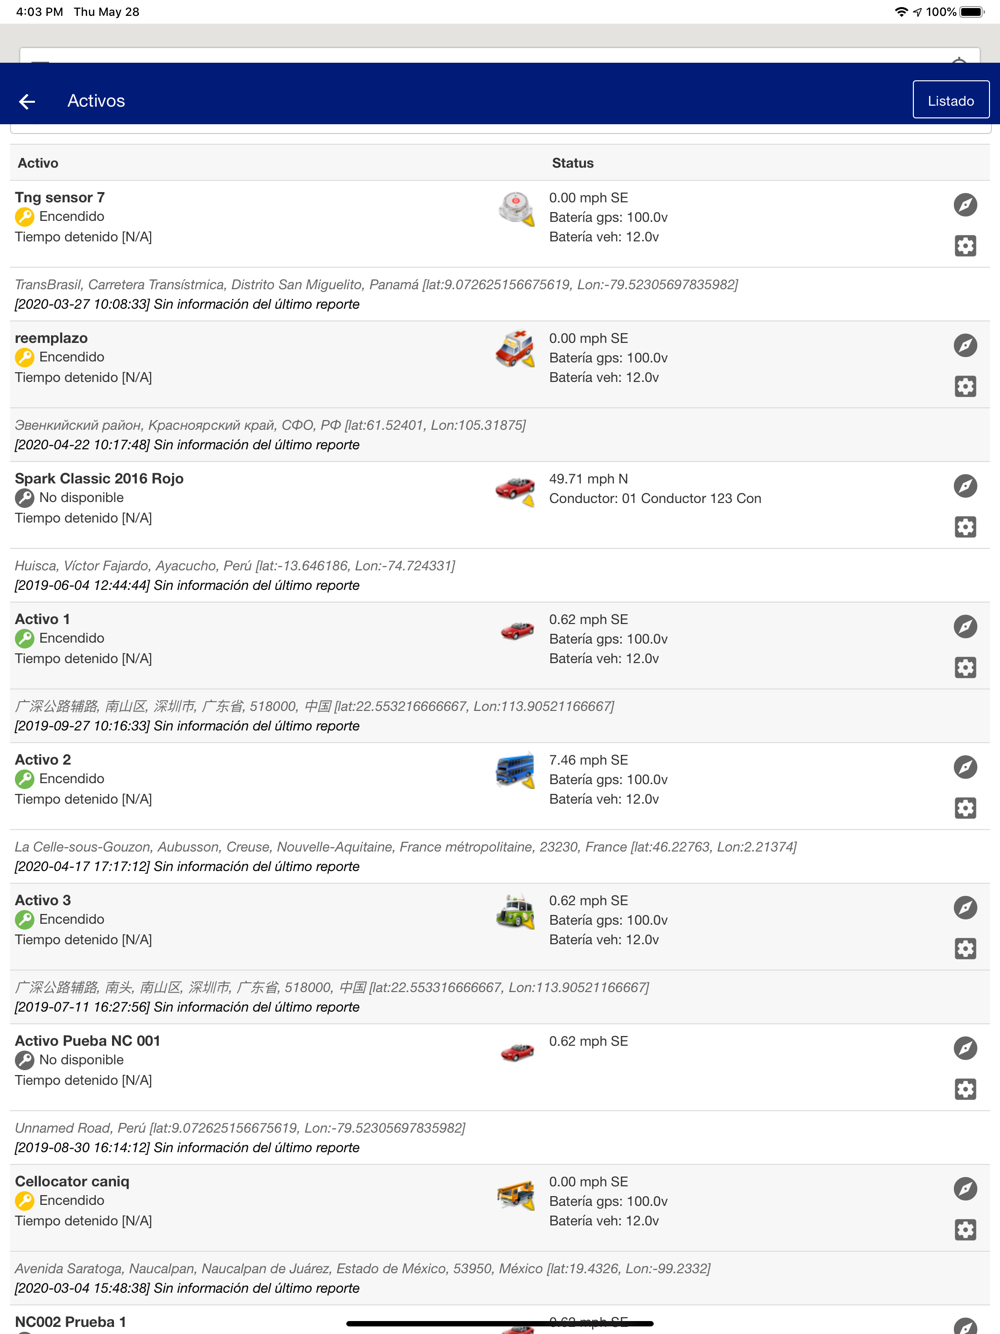Select the ambulance thumbnail of reemplazo
Screen dimensions: 1000x1334
(x=515, y=350)
